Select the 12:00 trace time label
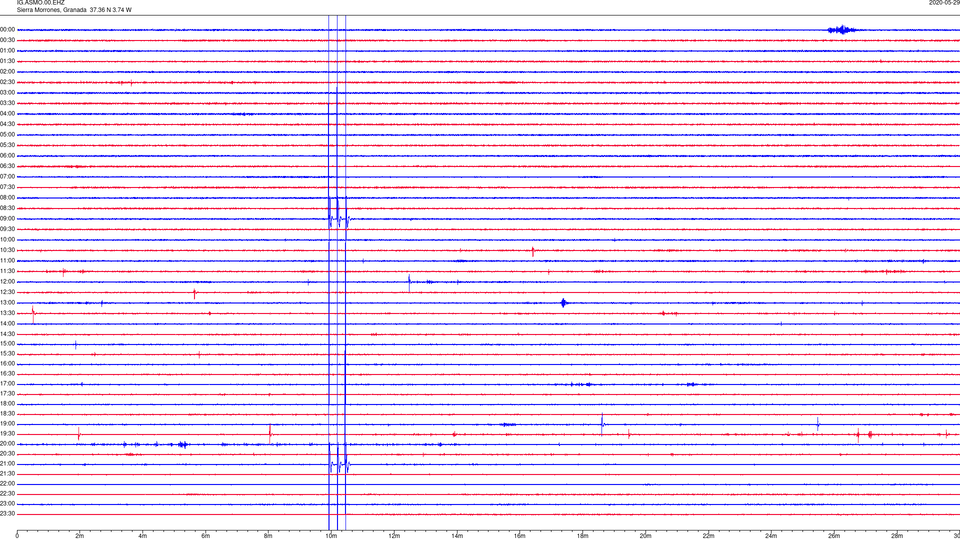The height and width of the screenshot is (540, 960). click(8, 281)
